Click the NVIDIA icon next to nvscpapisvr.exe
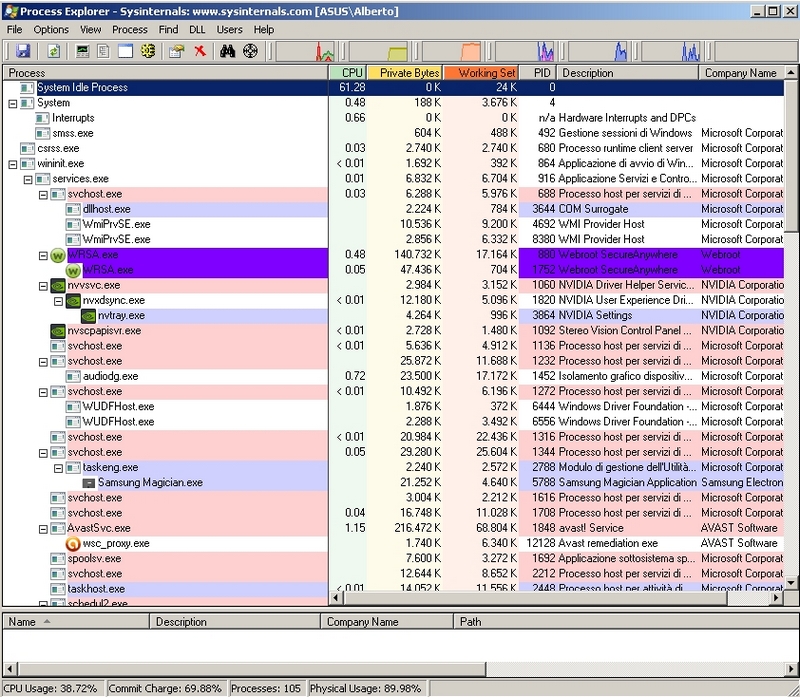 pos(58,331)
